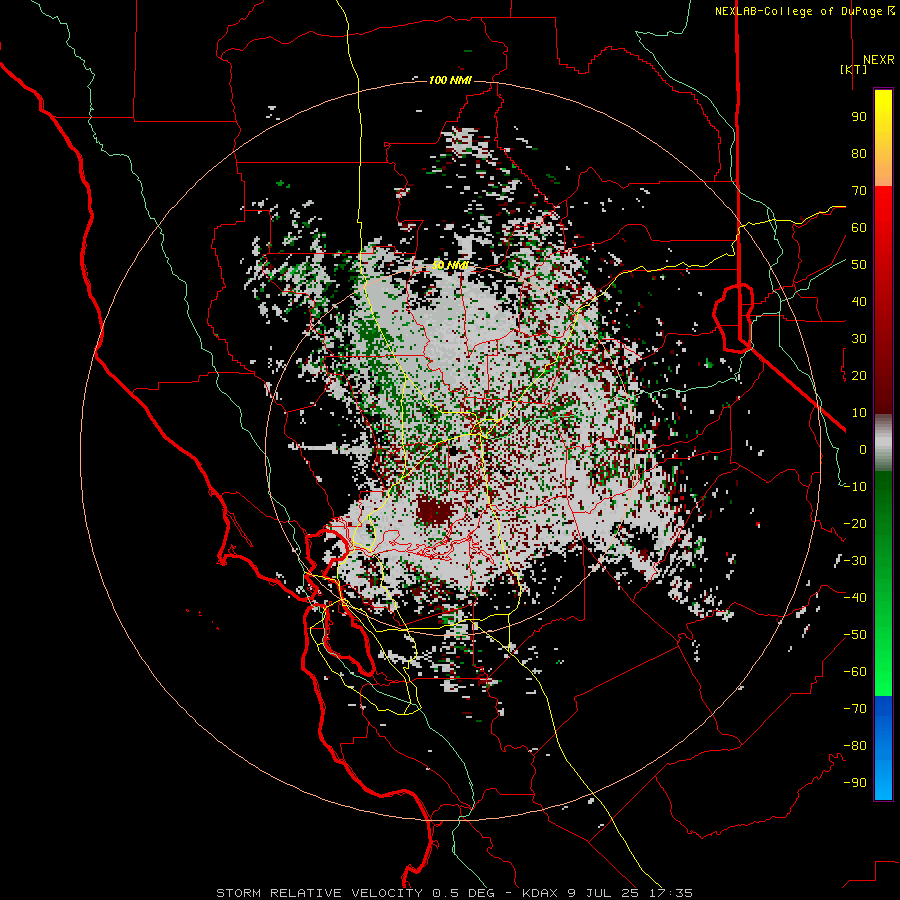Click the 10 value on the velocity scale

point(859,413)
